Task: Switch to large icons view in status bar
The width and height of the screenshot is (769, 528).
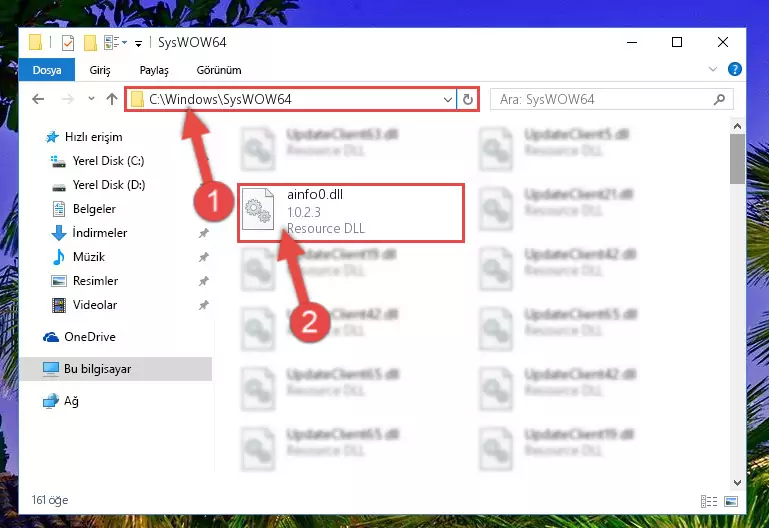Action: click(x=731, y=501)
